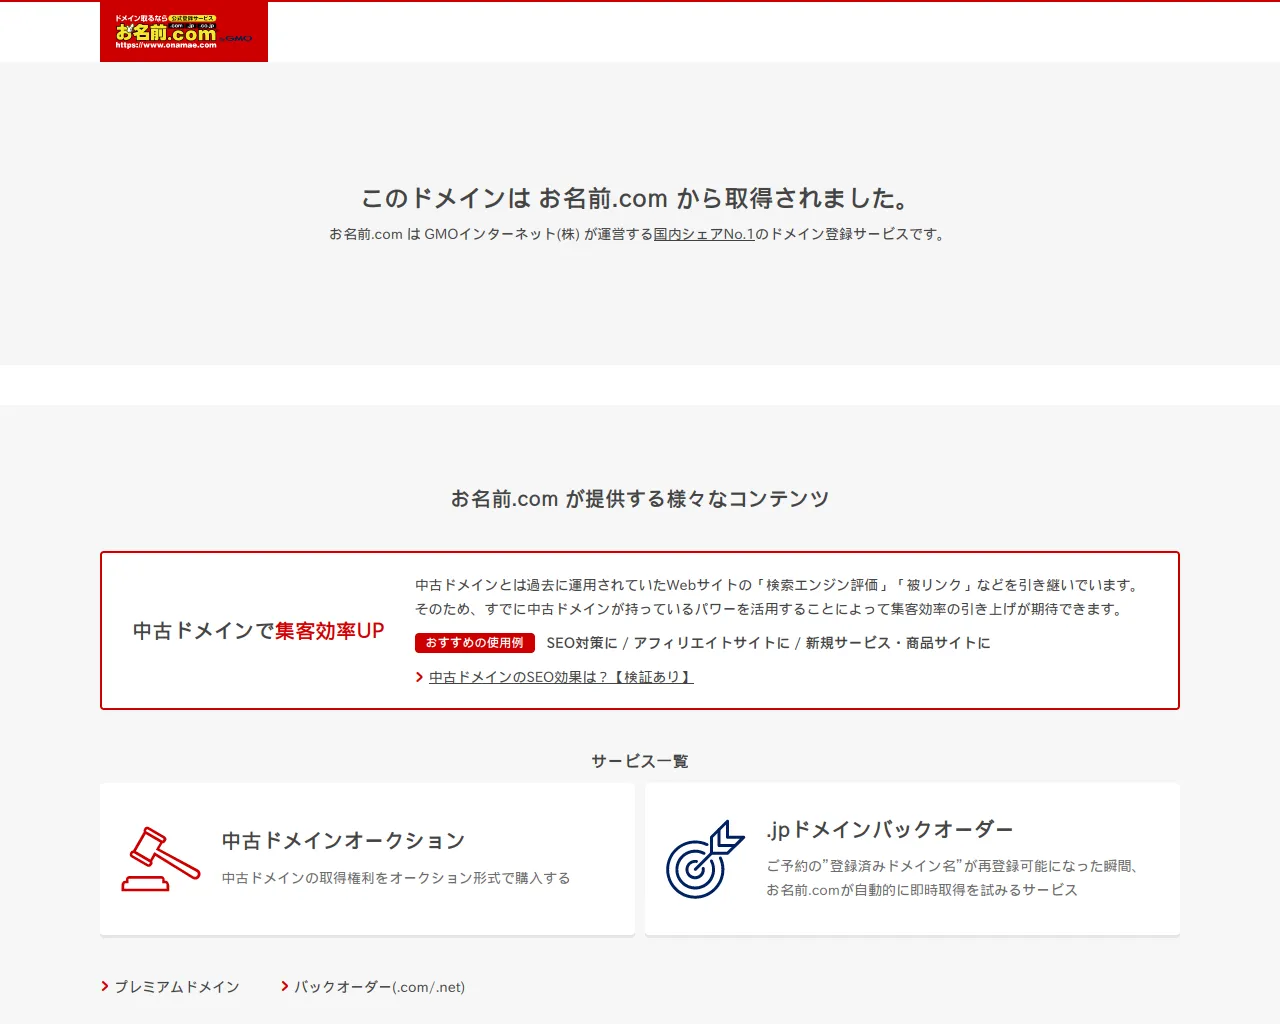Open the 国内シェアNo.1 link
The height and width of the screenshot is (1024, 1280).
[704, 234]
